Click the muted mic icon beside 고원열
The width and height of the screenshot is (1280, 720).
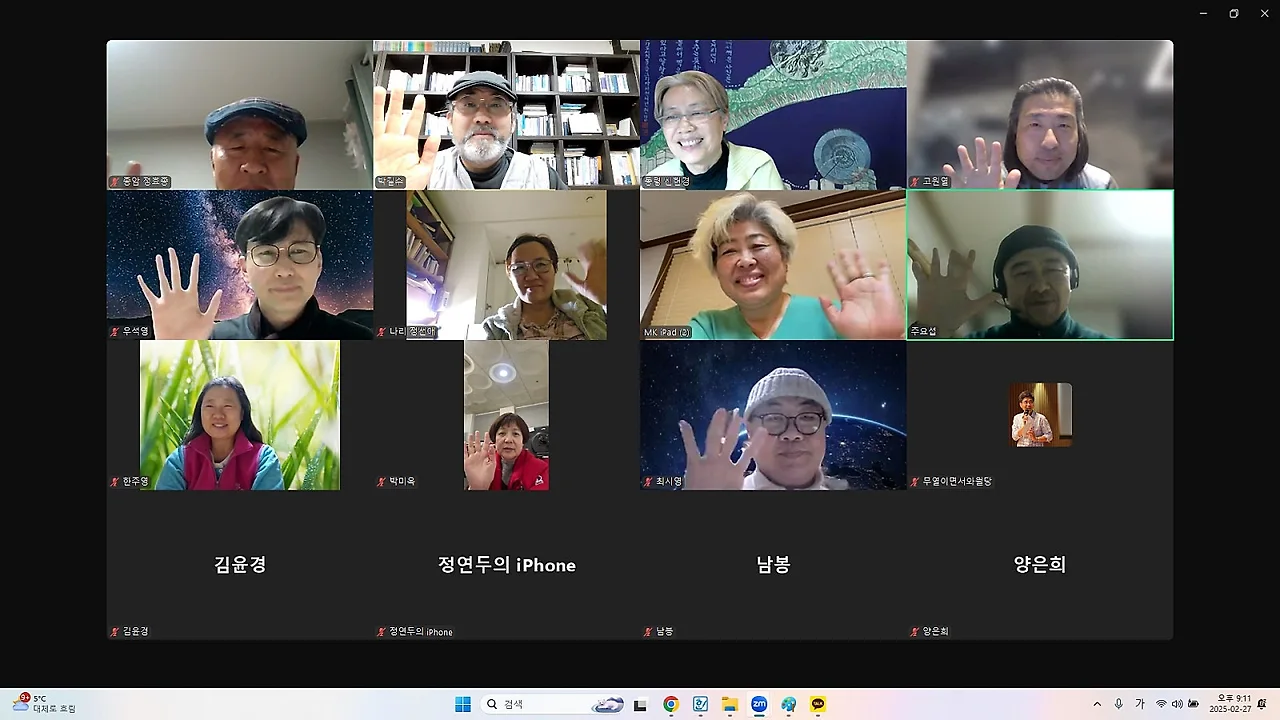coord(915,182)
